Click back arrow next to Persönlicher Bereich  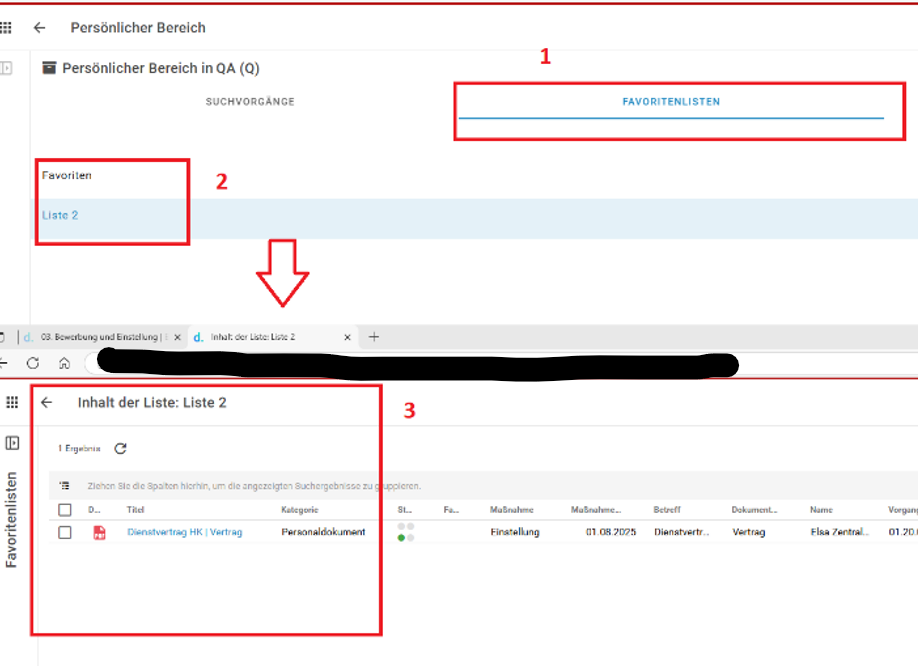coord(40,28)
